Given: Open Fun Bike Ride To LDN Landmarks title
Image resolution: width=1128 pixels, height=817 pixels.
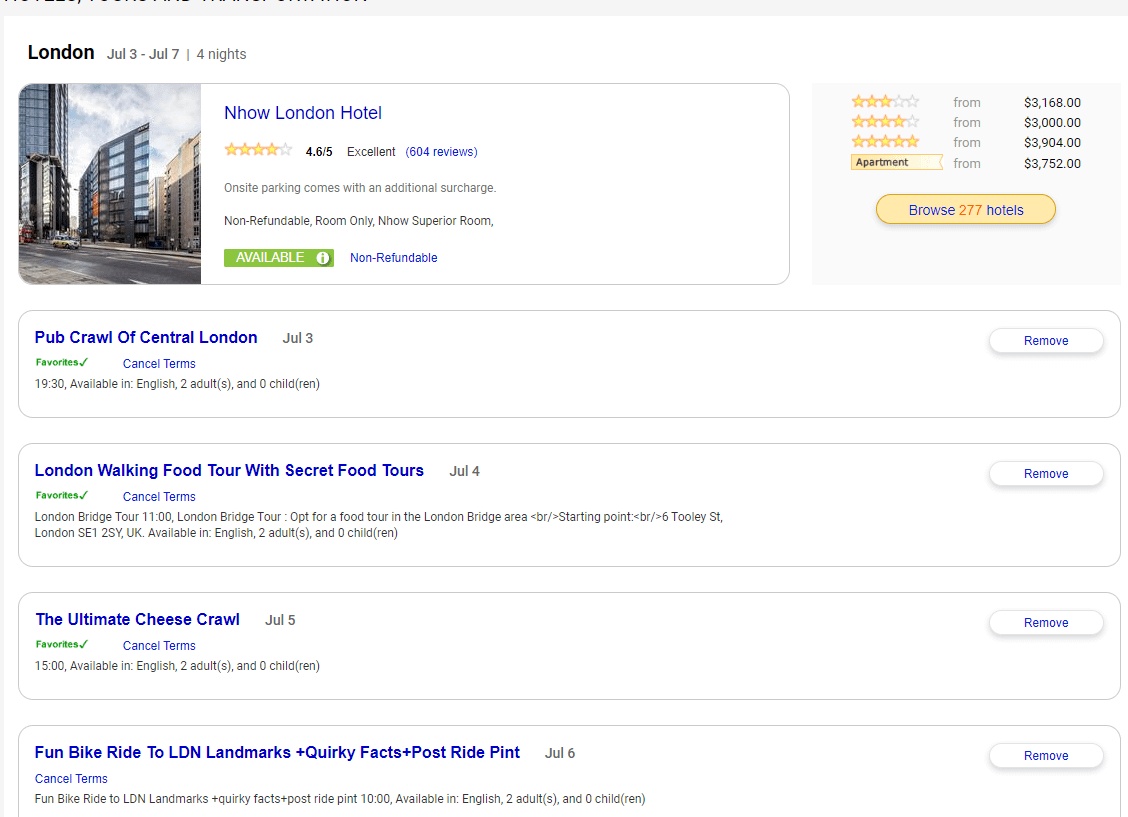Looking at the screenshot, I should pyautogui.click(x=277, y=752).
